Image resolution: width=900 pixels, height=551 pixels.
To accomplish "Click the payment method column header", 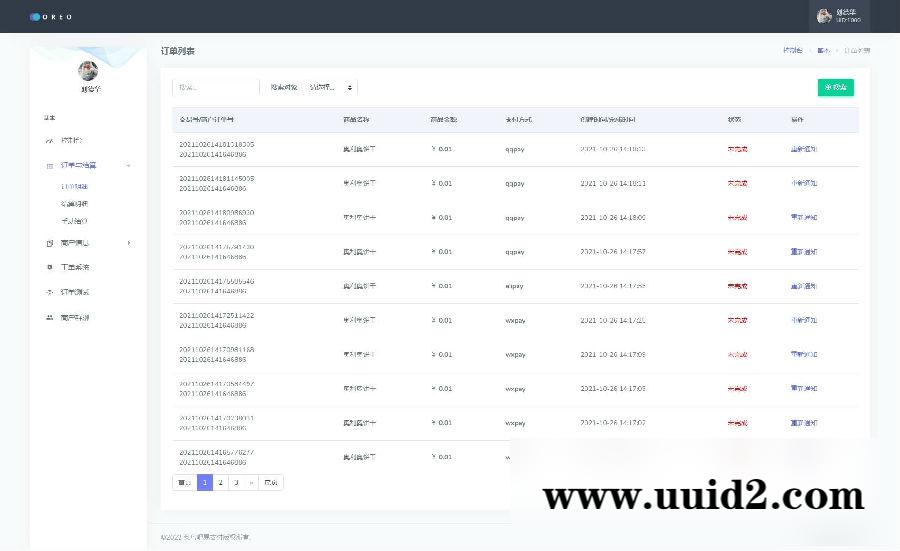I will point(518,119).
